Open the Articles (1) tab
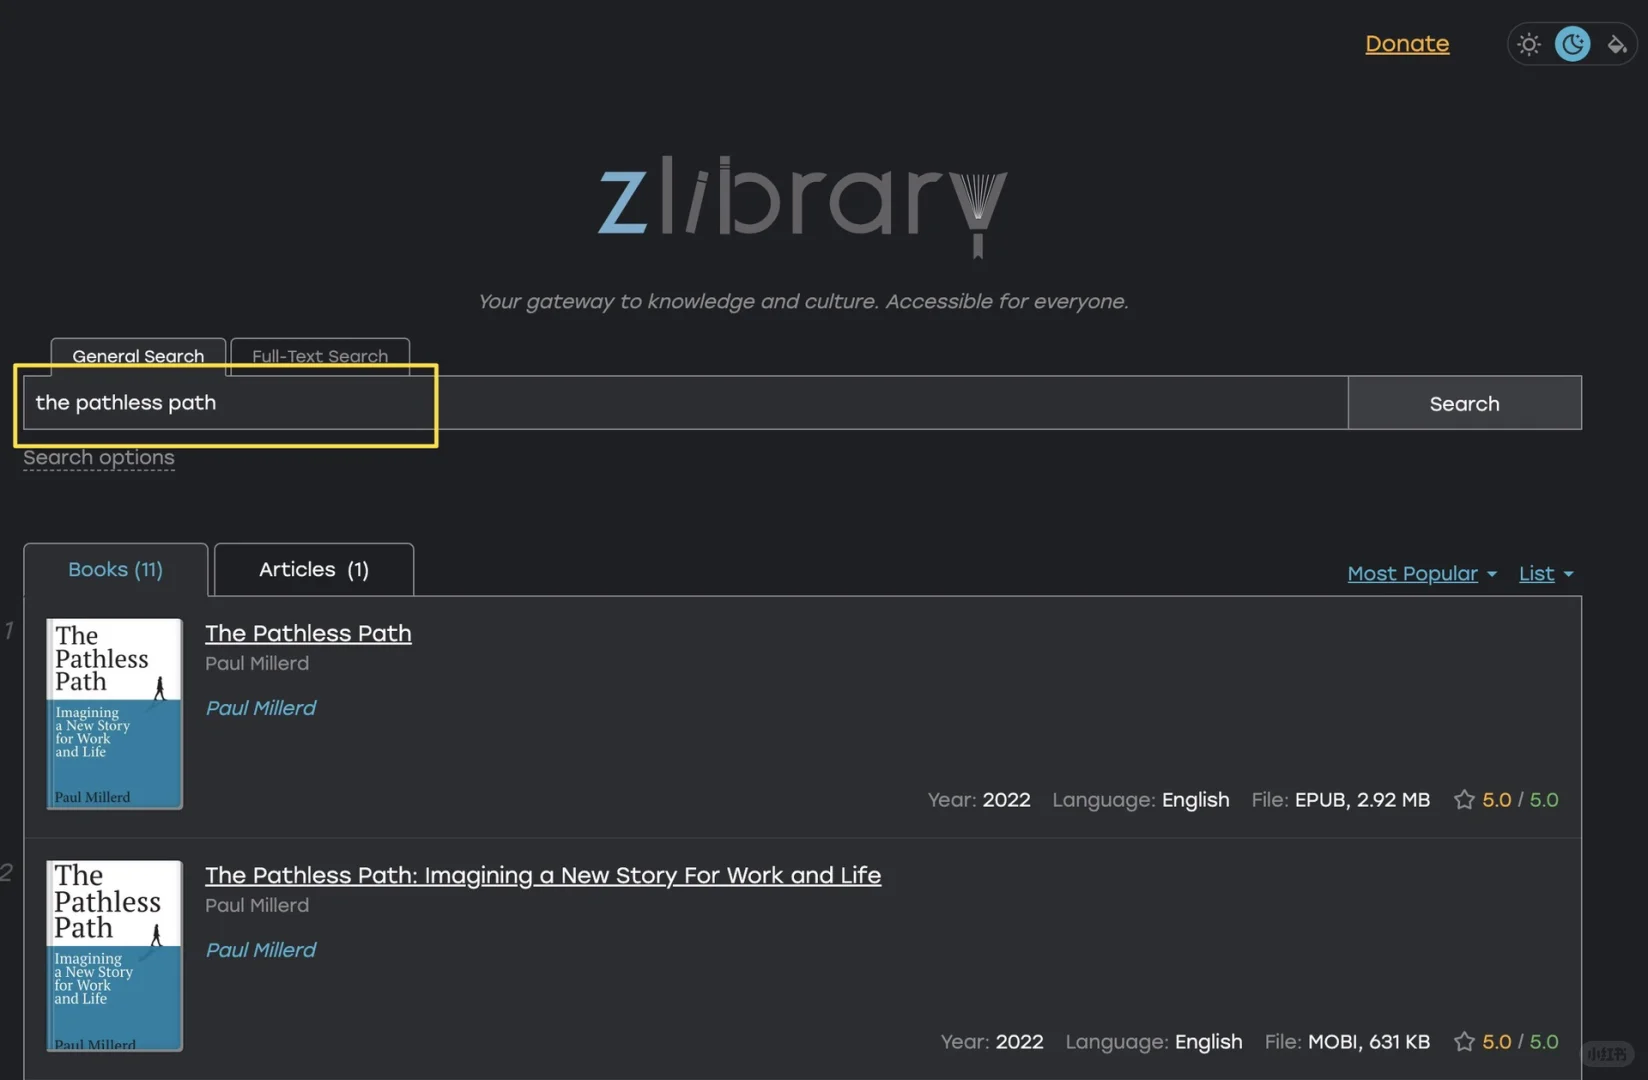 tap(314, 570)
